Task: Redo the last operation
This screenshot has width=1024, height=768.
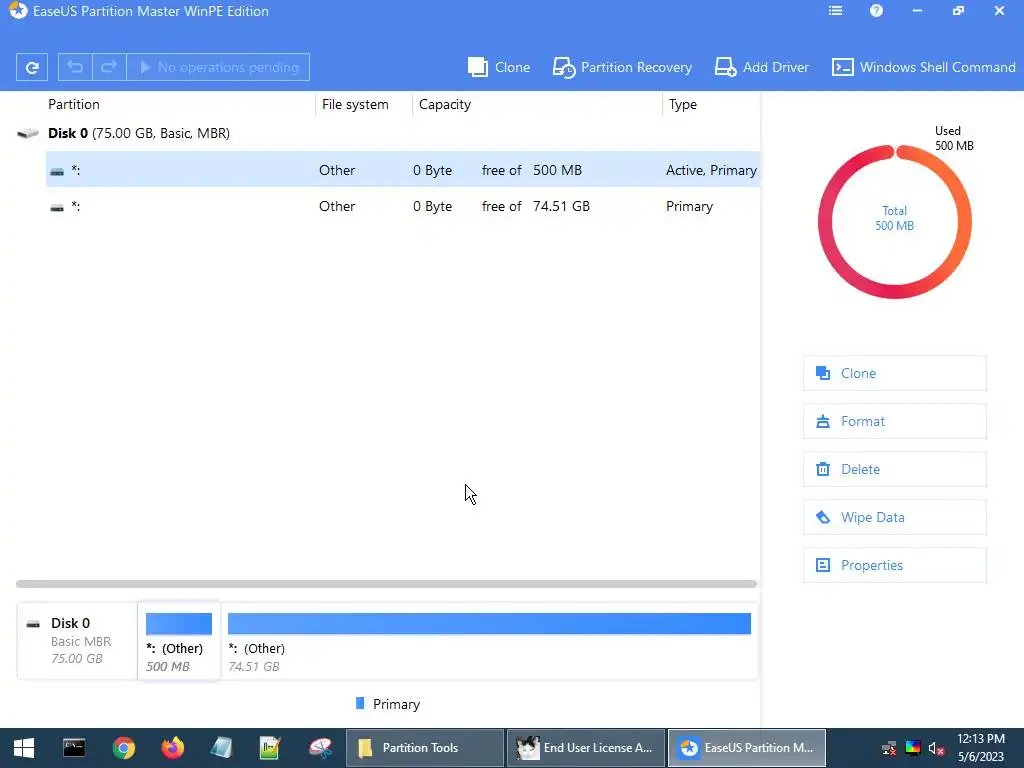Action: [x=109, y=67]
